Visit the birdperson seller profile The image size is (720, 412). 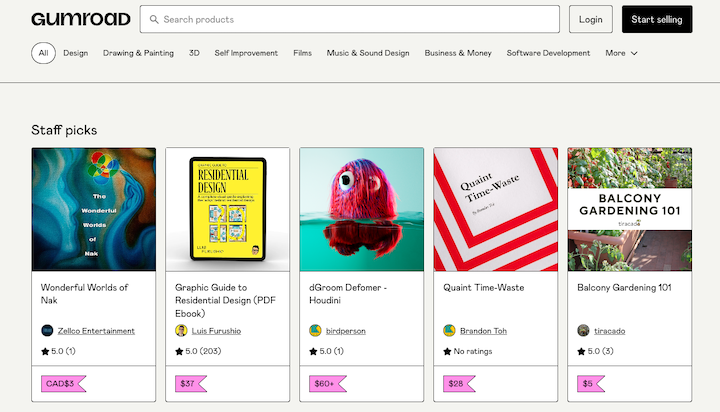346,331
